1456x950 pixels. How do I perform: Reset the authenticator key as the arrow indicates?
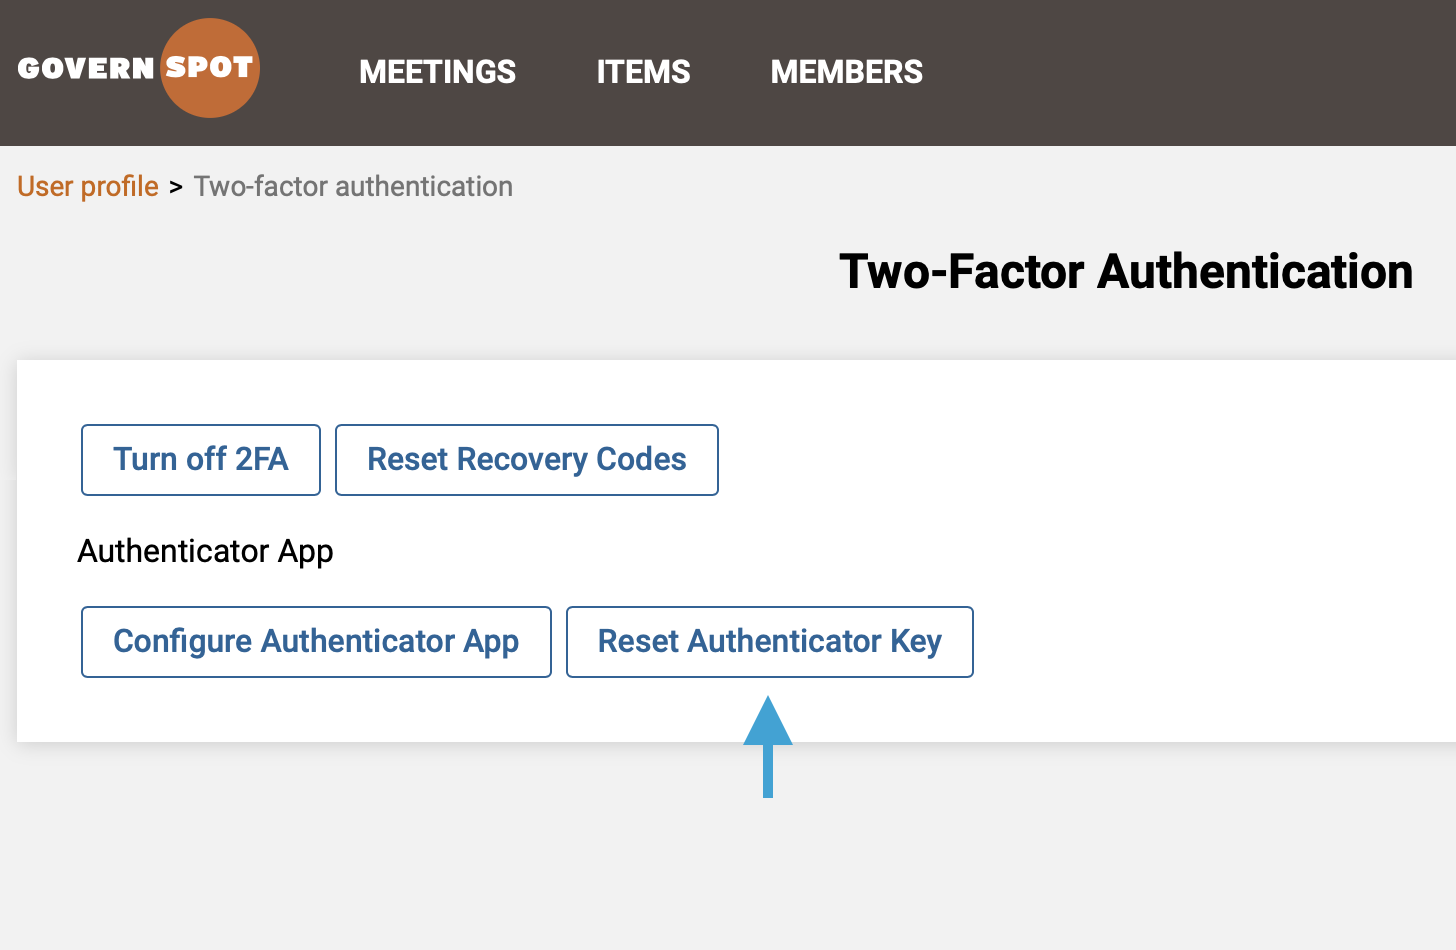coord(769,641)
